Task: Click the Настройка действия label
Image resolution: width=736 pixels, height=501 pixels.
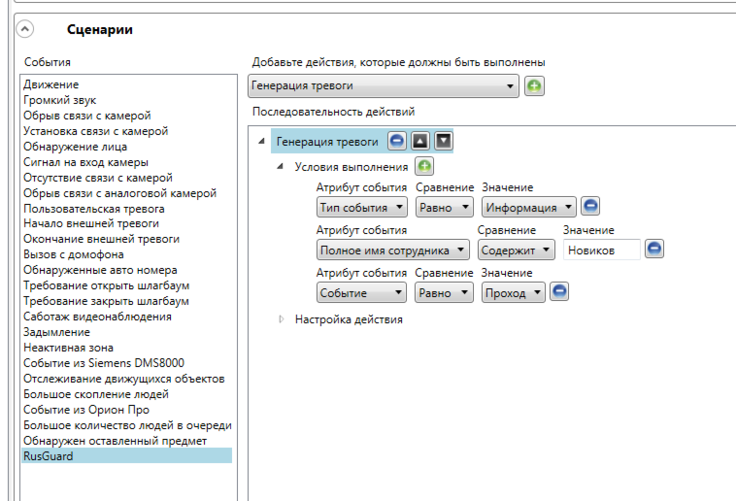Action: [348, 319]
